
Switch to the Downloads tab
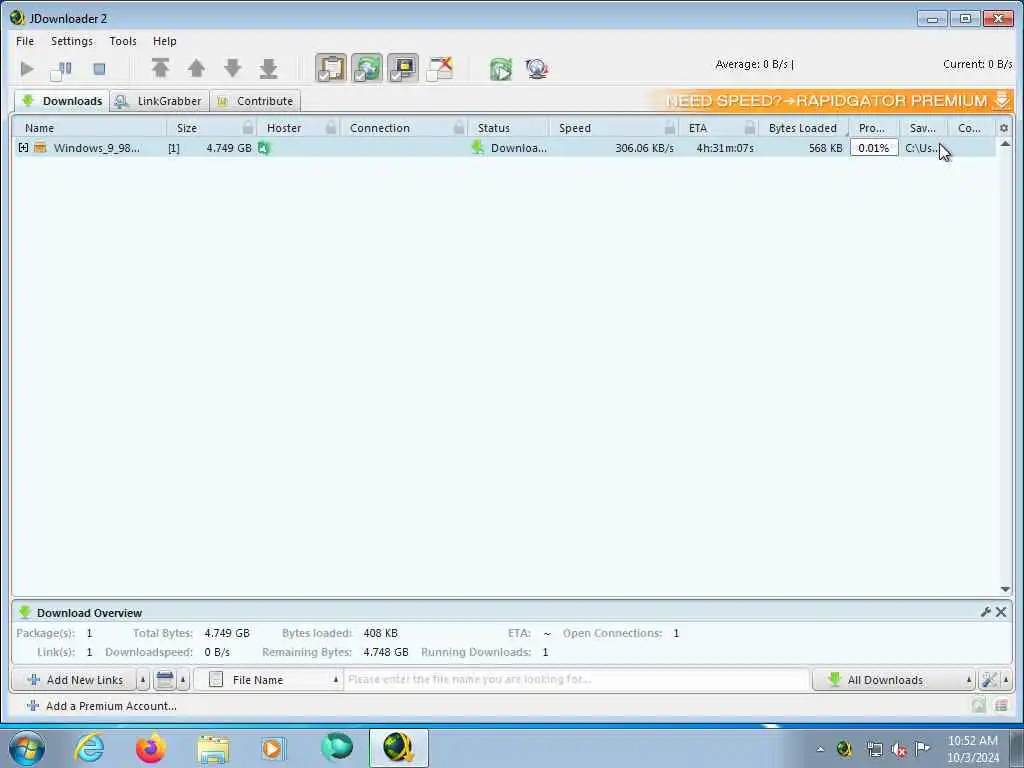tap(62, 101)
